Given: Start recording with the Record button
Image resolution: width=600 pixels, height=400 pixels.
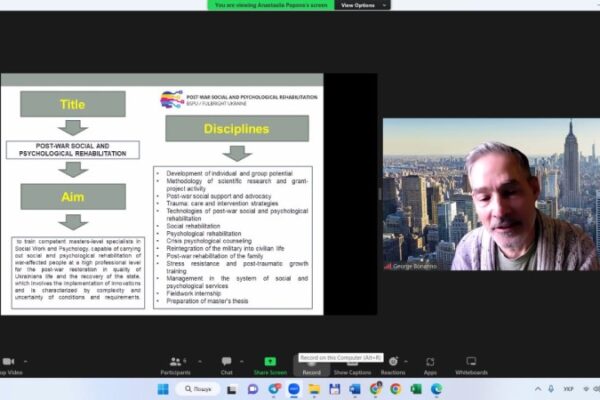Looking at the screenshot, I should pos(312,364).
